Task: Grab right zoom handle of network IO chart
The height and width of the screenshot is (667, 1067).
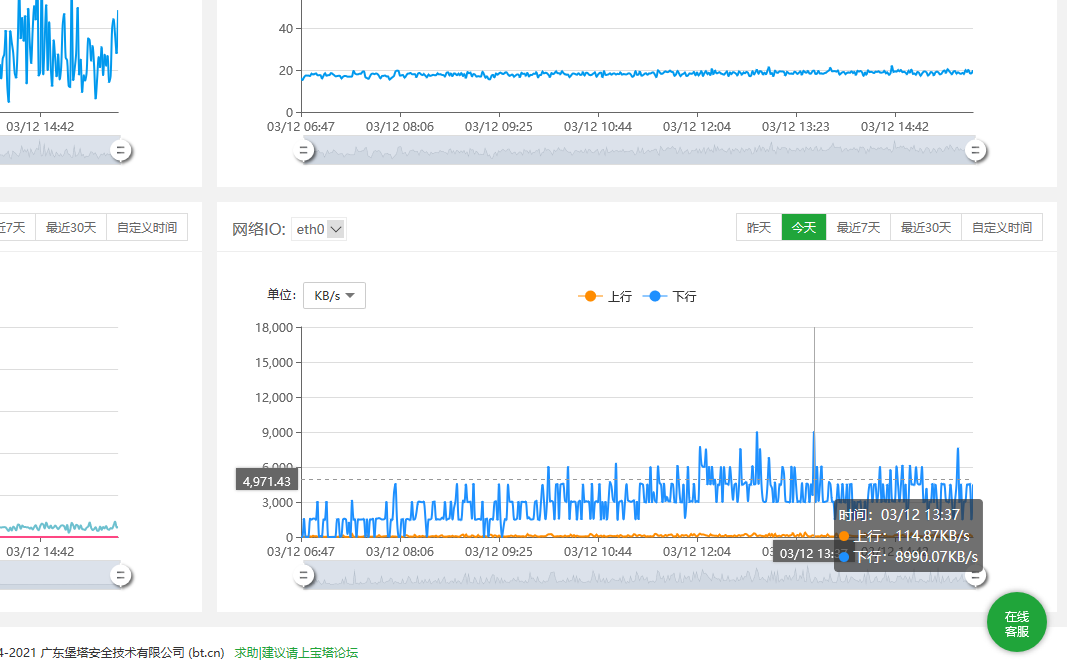Action: [x=975, y=577]
